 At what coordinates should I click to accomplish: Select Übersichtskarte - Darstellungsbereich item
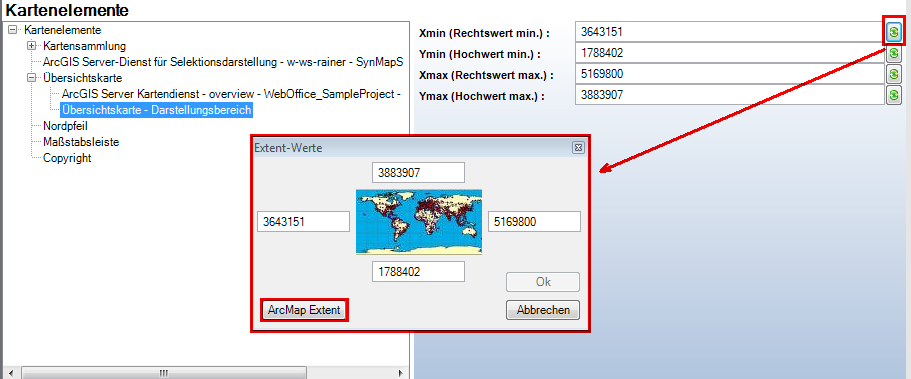[x=156, y=110]
